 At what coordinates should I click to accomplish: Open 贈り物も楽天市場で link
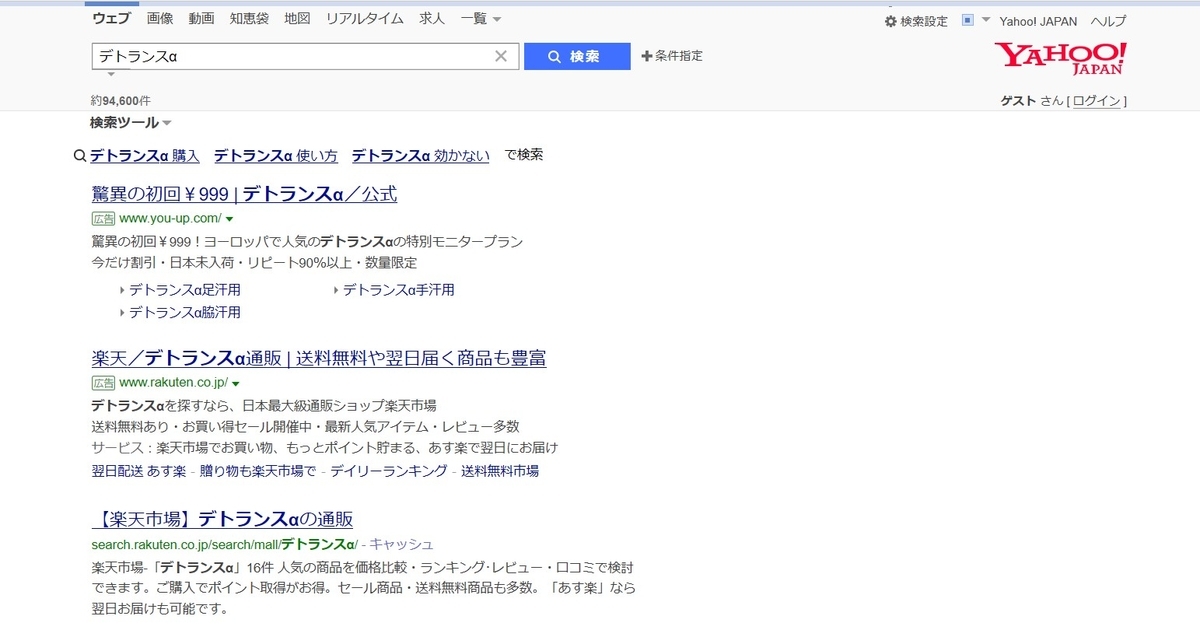point(259,471)
